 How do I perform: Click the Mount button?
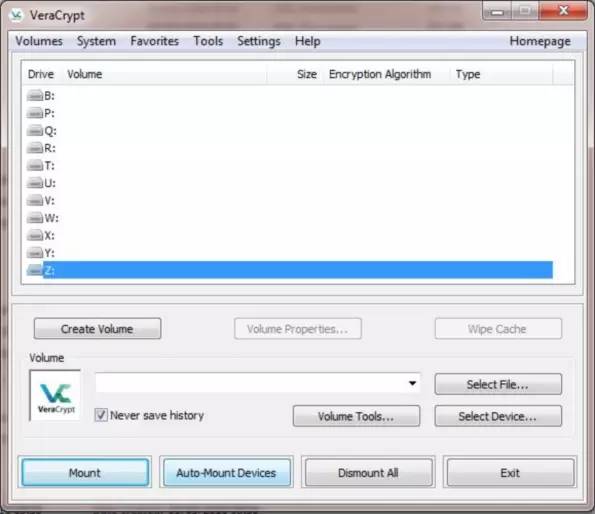coord(85,473)
